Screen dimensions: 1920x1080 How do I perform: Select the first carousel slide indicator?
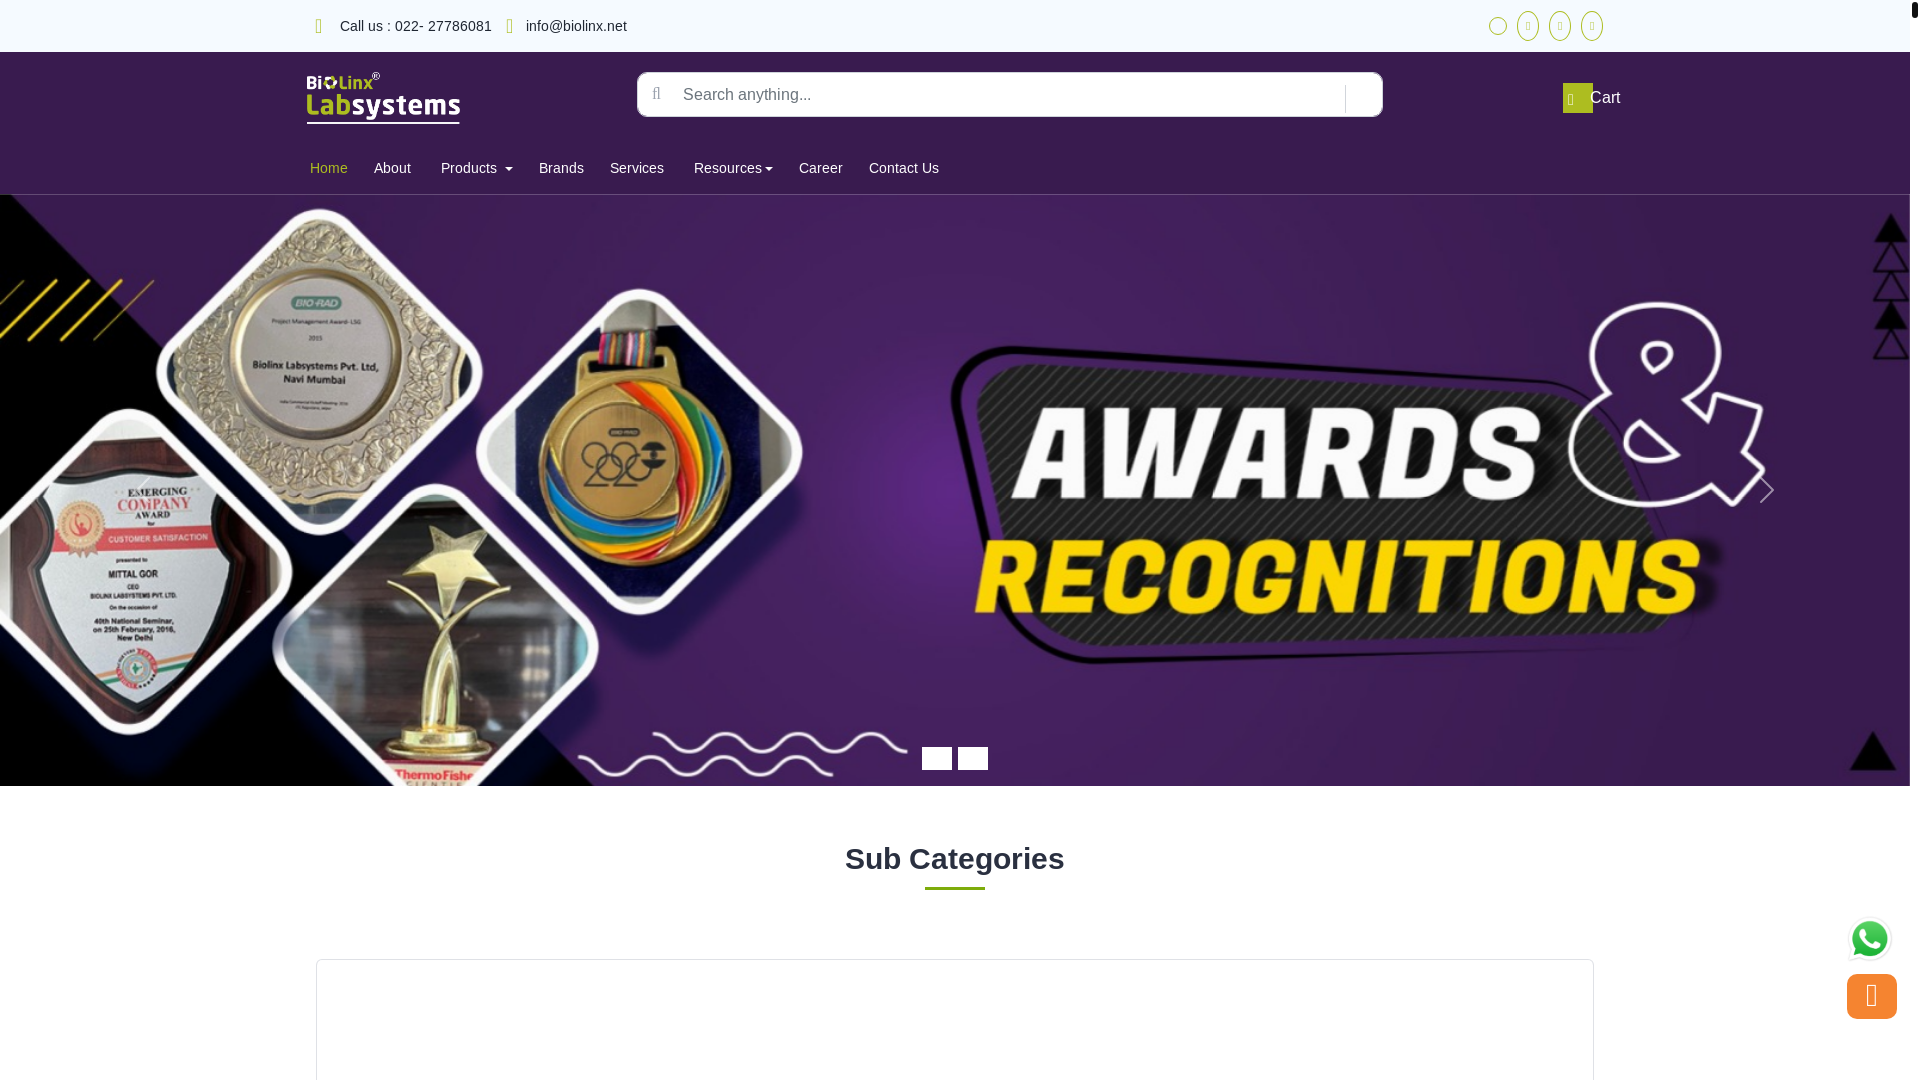pyautogui.click(x=936, y=758)
